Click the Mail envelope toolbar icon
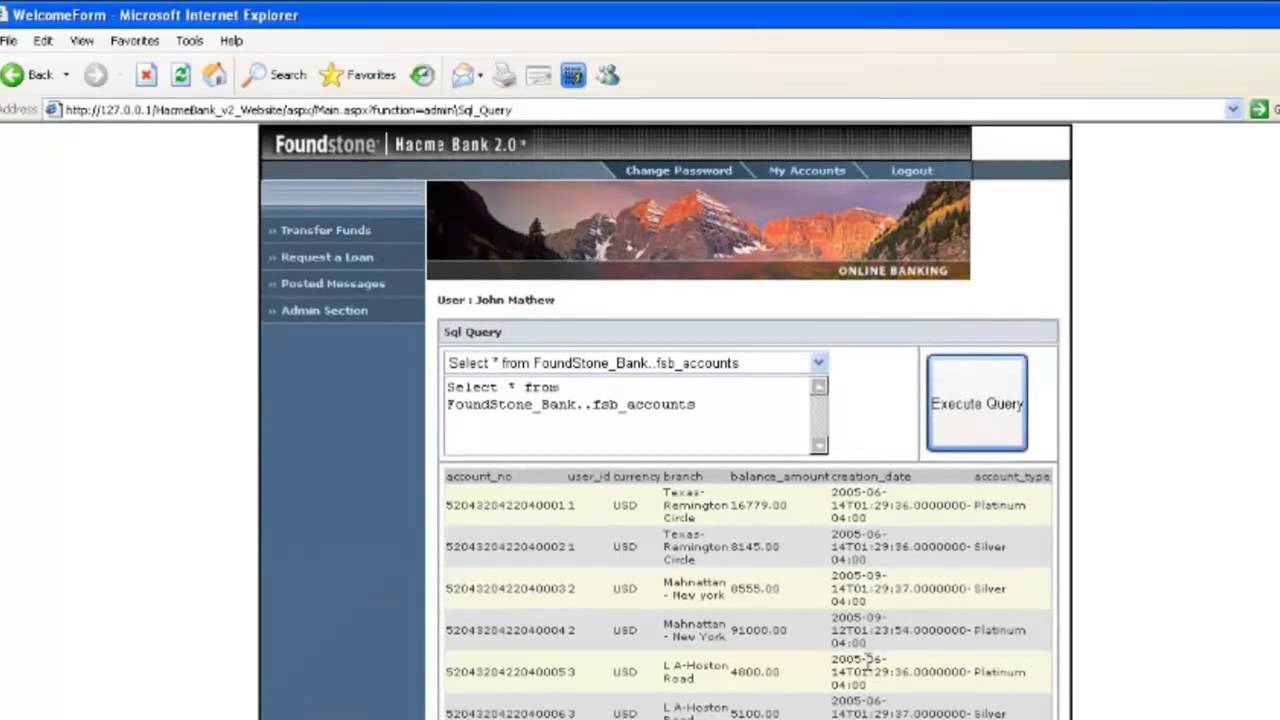This screenshot has width=1280, height=720. [462, 75]
